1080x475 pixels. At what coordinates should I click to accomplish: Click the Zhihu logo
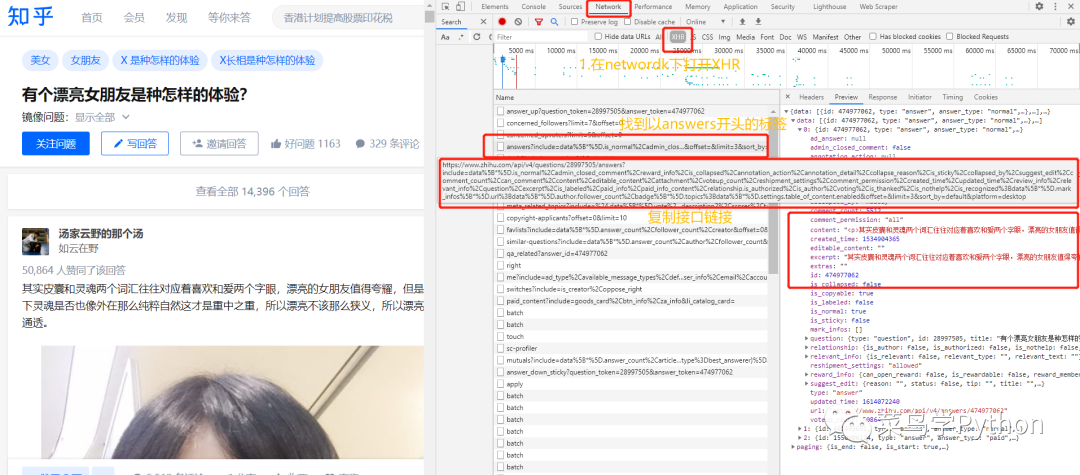(30, 17)
